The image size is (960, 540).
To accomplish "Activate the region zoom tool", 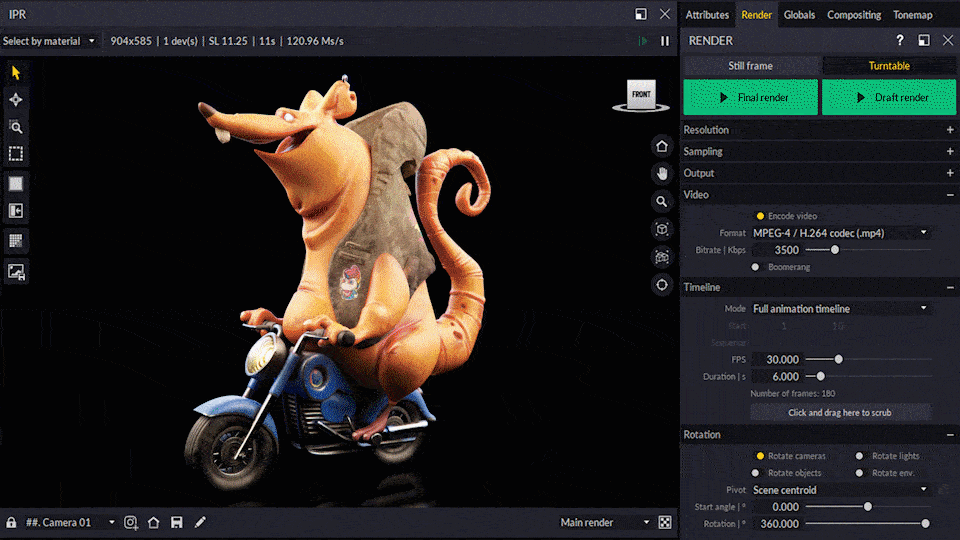I will click(x=16, y=127).
